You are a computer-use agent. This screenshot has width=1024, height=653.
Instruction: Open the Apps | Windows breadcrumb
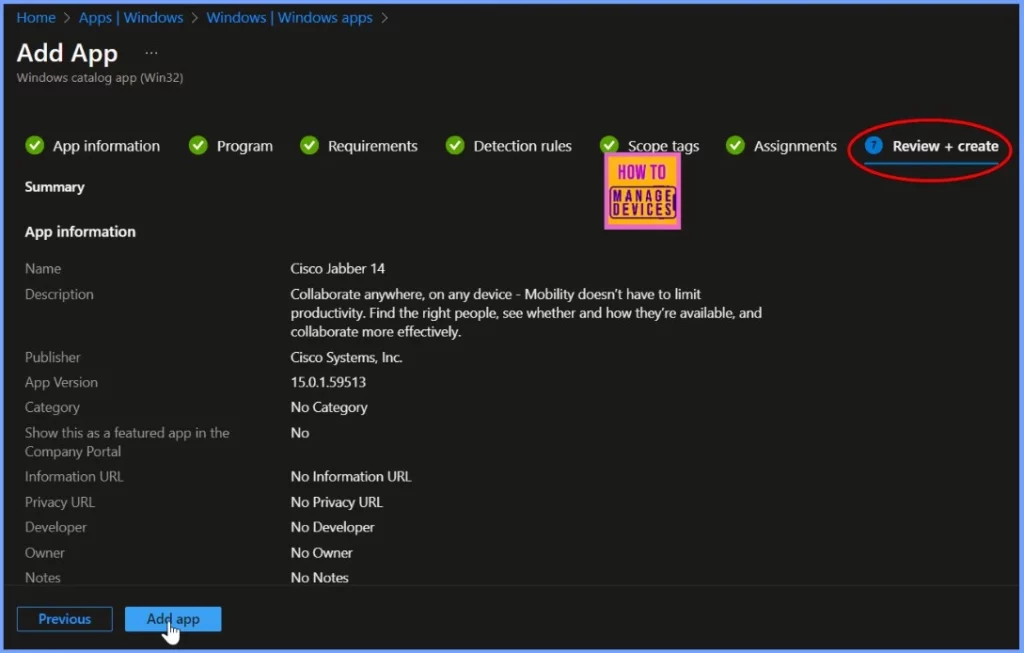131,18
